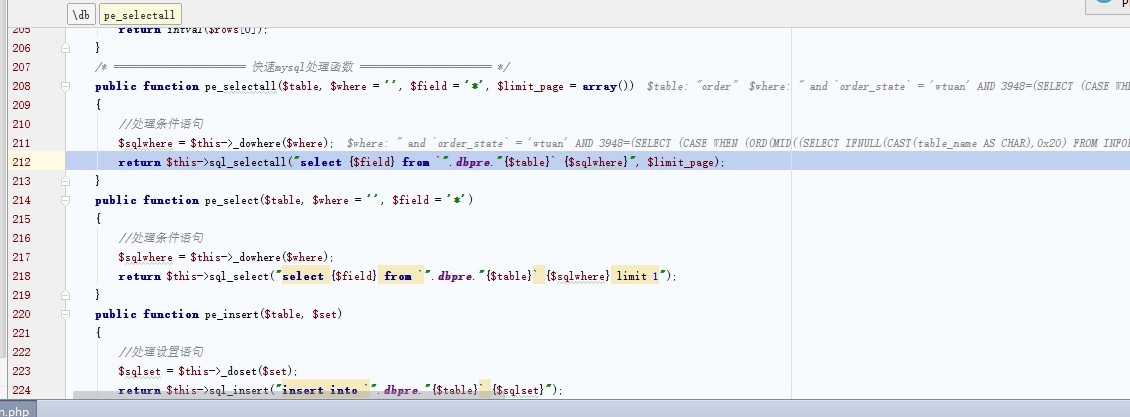Click gutter line number 211

[x=22, y=143]
